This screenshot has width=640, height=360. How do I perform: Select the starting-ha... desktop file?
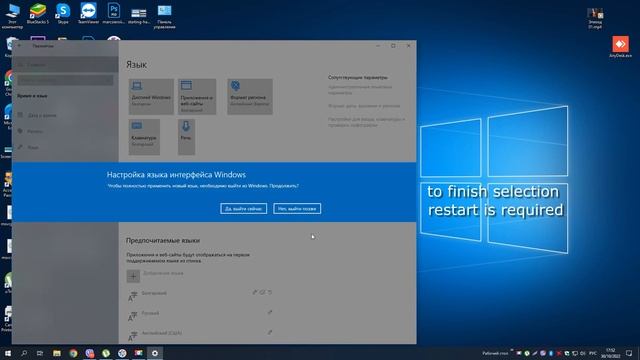point(139,16)
